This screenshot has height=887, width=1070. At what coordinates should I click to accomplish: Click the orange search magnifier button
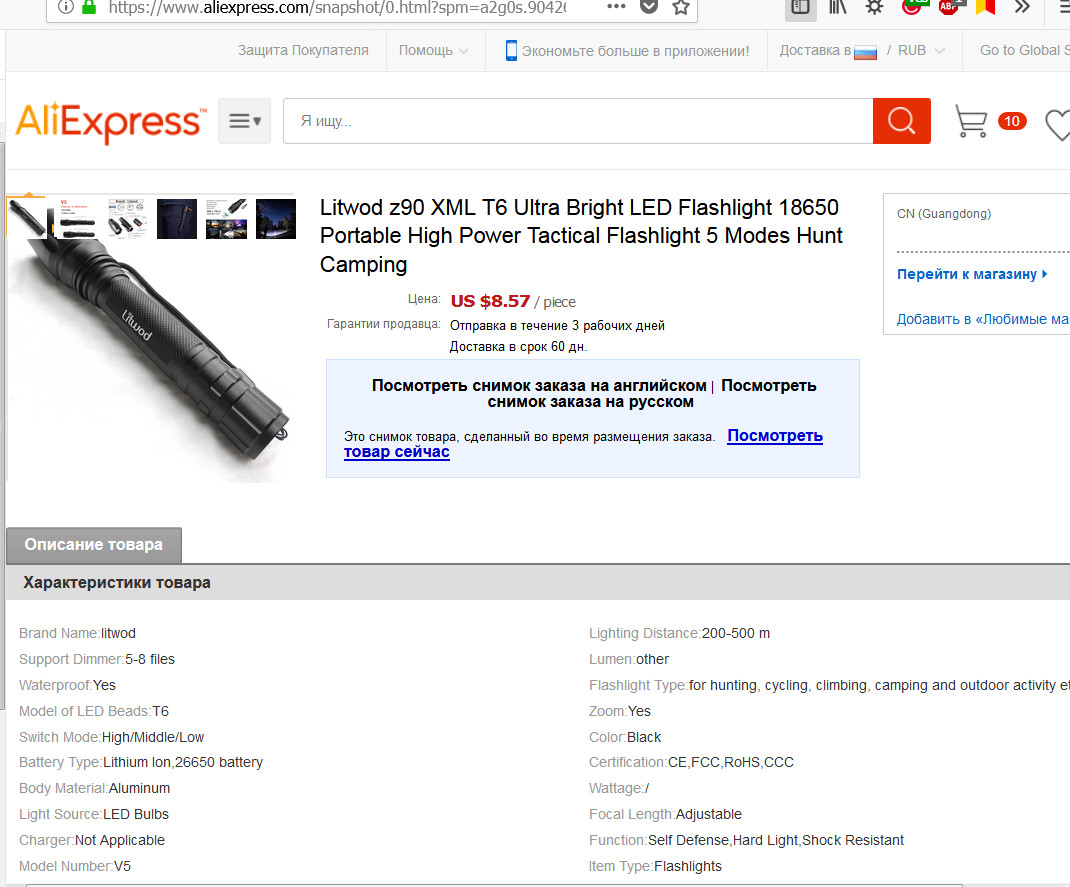click(x=901, y=121)
